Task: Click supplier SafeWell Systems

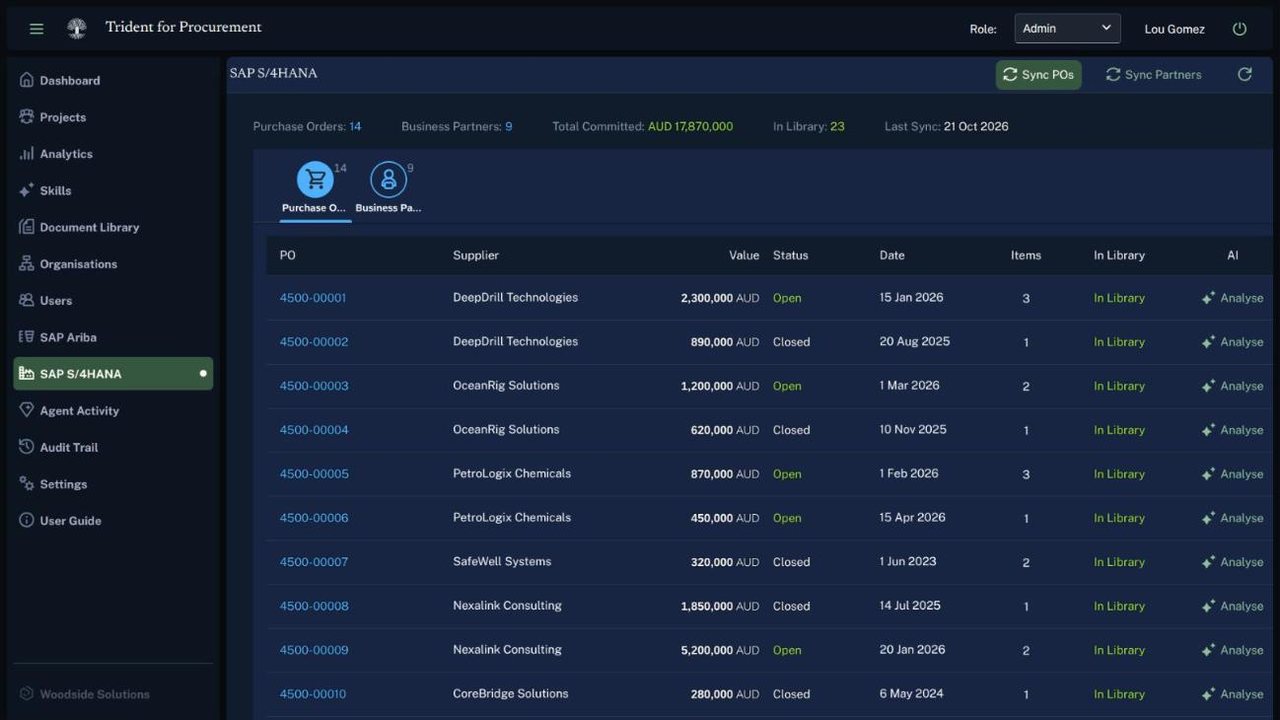Action: click(x=502, y=561)
